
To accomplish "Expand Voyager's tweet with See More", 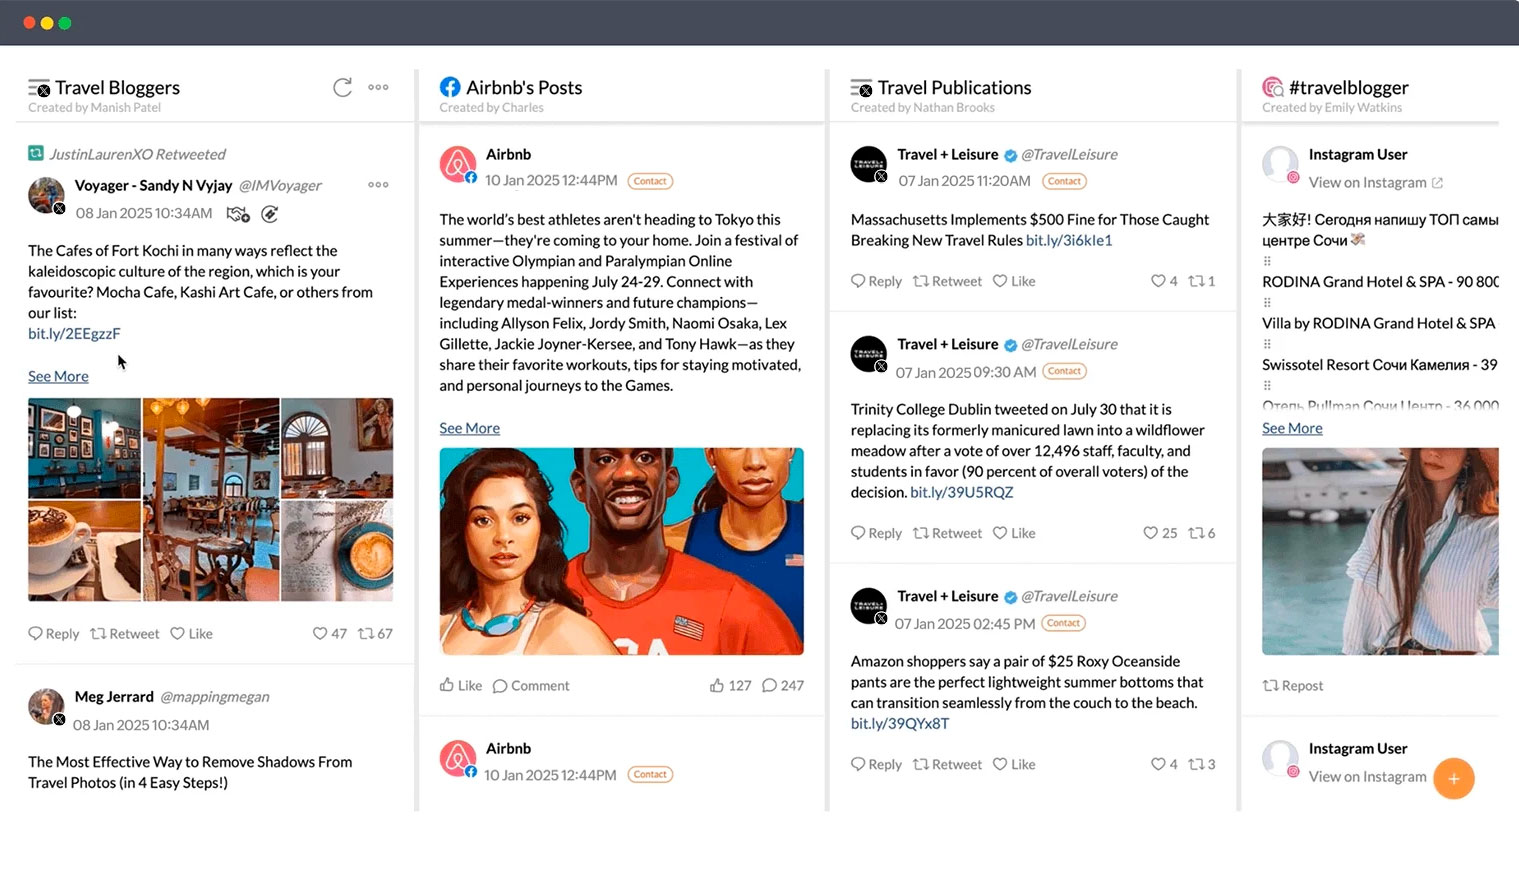I will pyautogui.click(x=58, y=376).
